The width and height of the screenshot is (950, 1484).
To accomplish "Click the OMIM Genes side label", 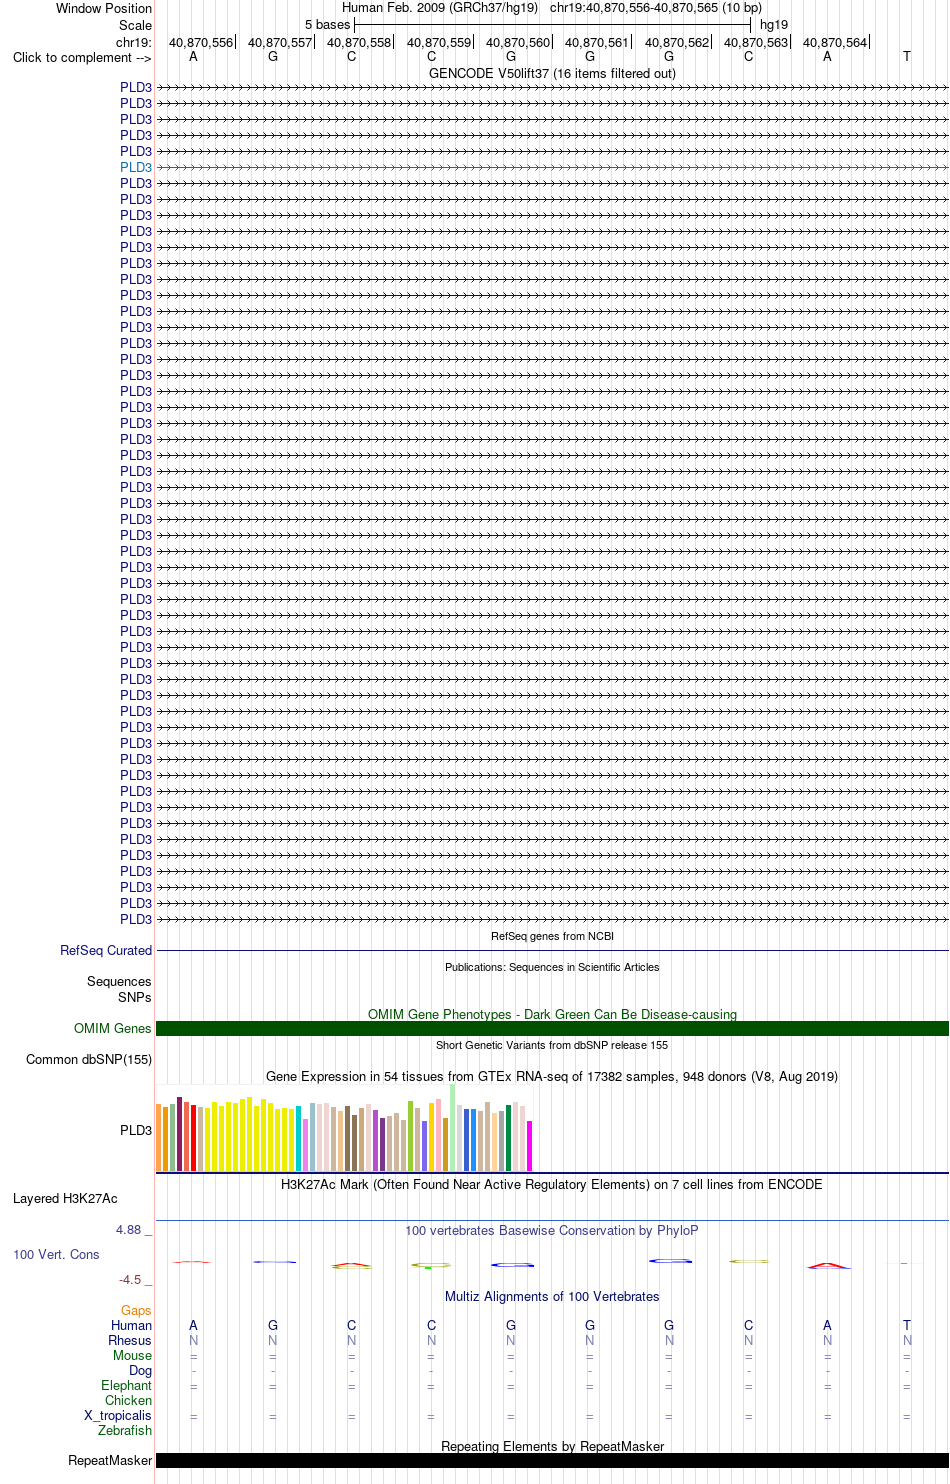I will pyautogui.click(x=113, y=1028).
